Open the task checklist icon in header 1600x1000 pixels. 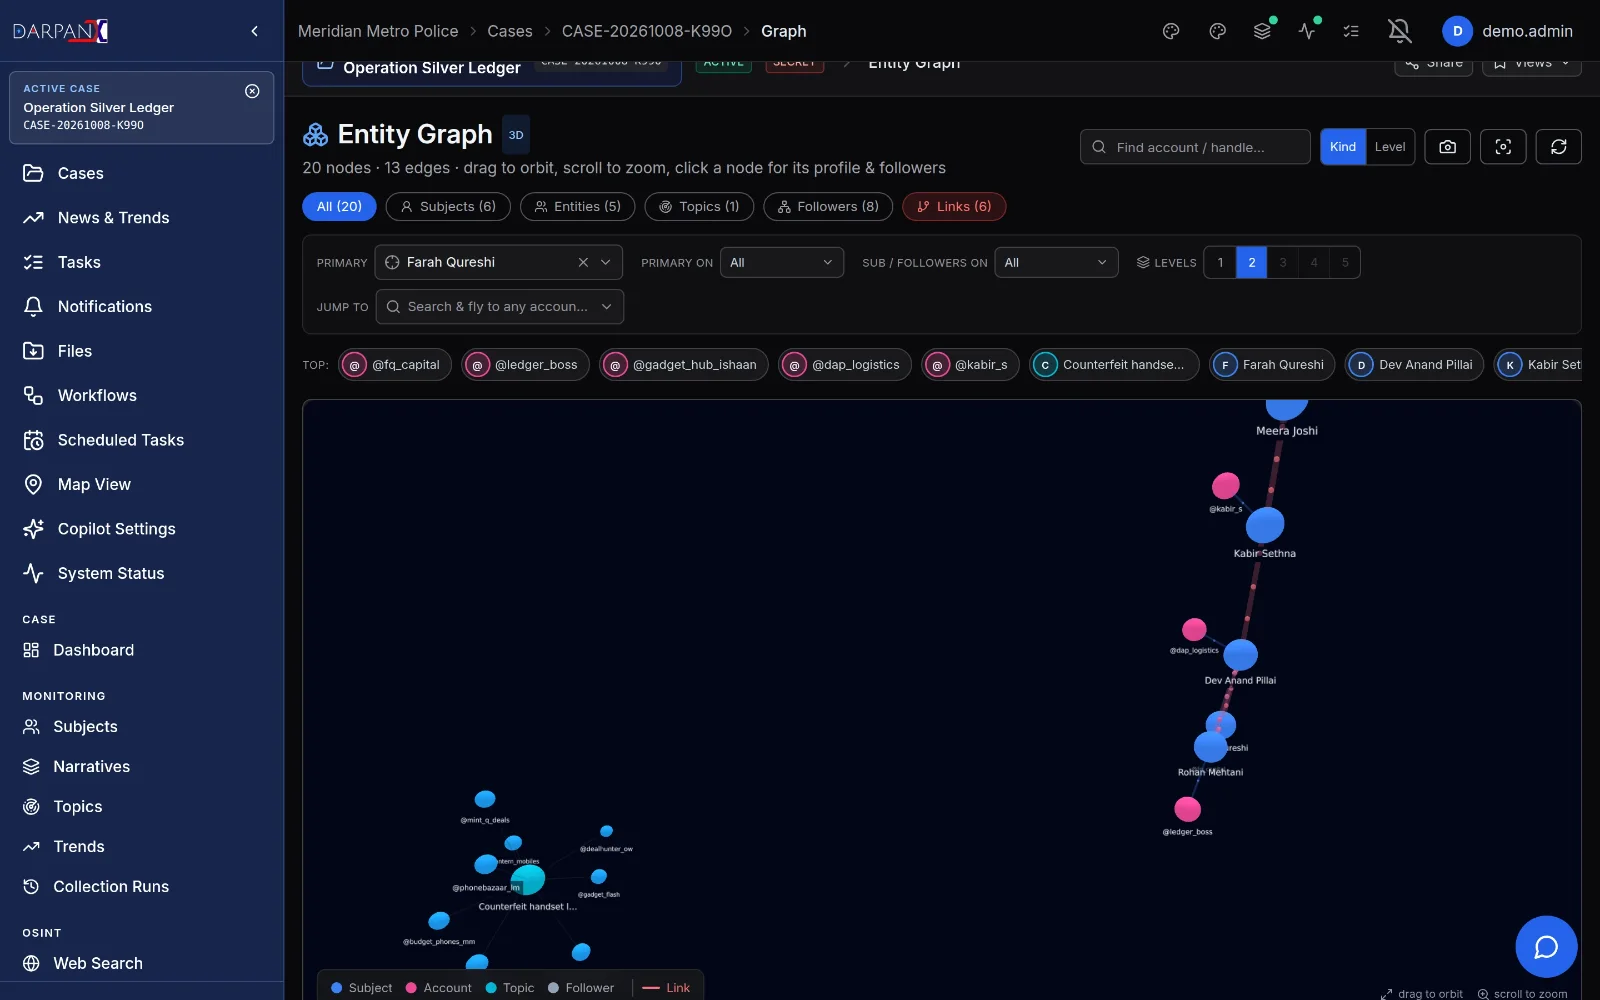pyautogui.click(x=1351, y=31)
